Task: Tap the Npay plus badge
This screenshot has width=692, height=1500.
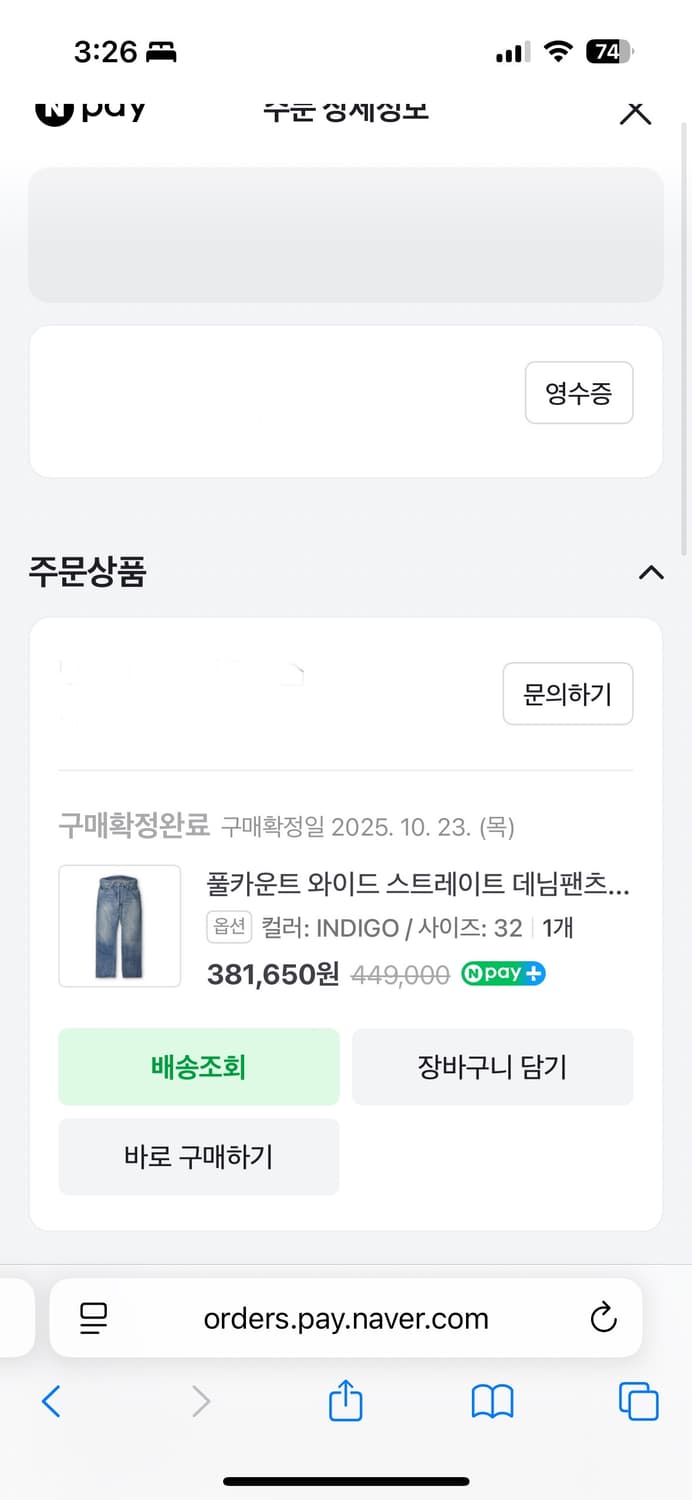Action: tap(503, 973)
